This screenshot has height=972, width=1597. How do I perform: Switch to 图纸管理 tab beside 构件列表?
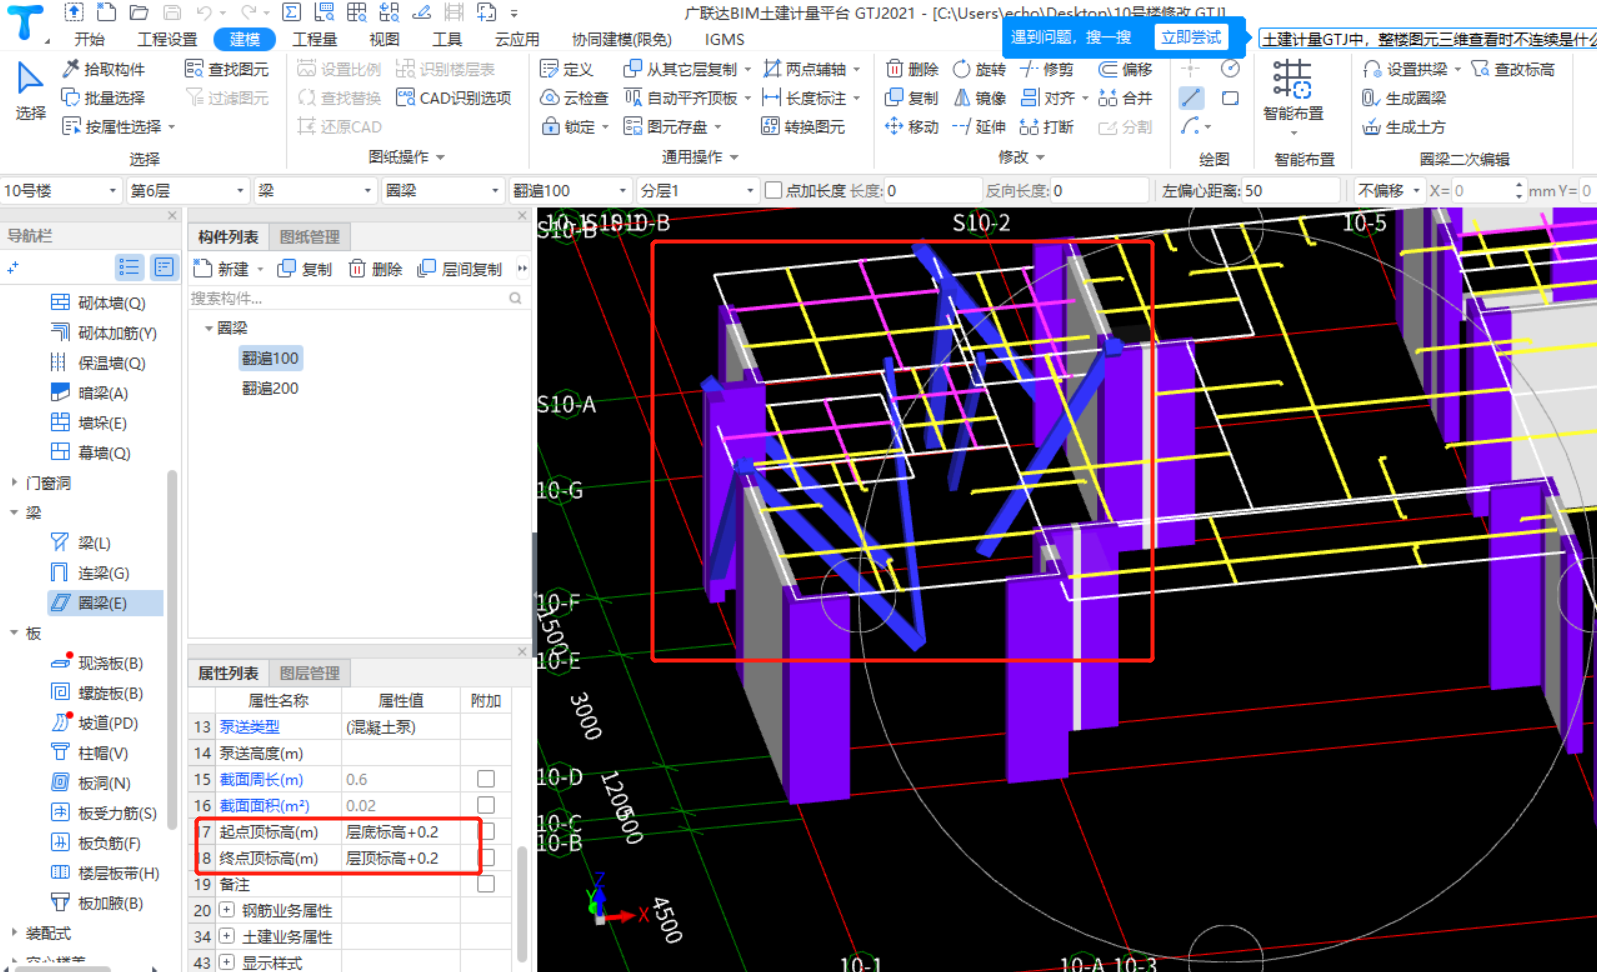pyautogui.click(x=310, y=237)
